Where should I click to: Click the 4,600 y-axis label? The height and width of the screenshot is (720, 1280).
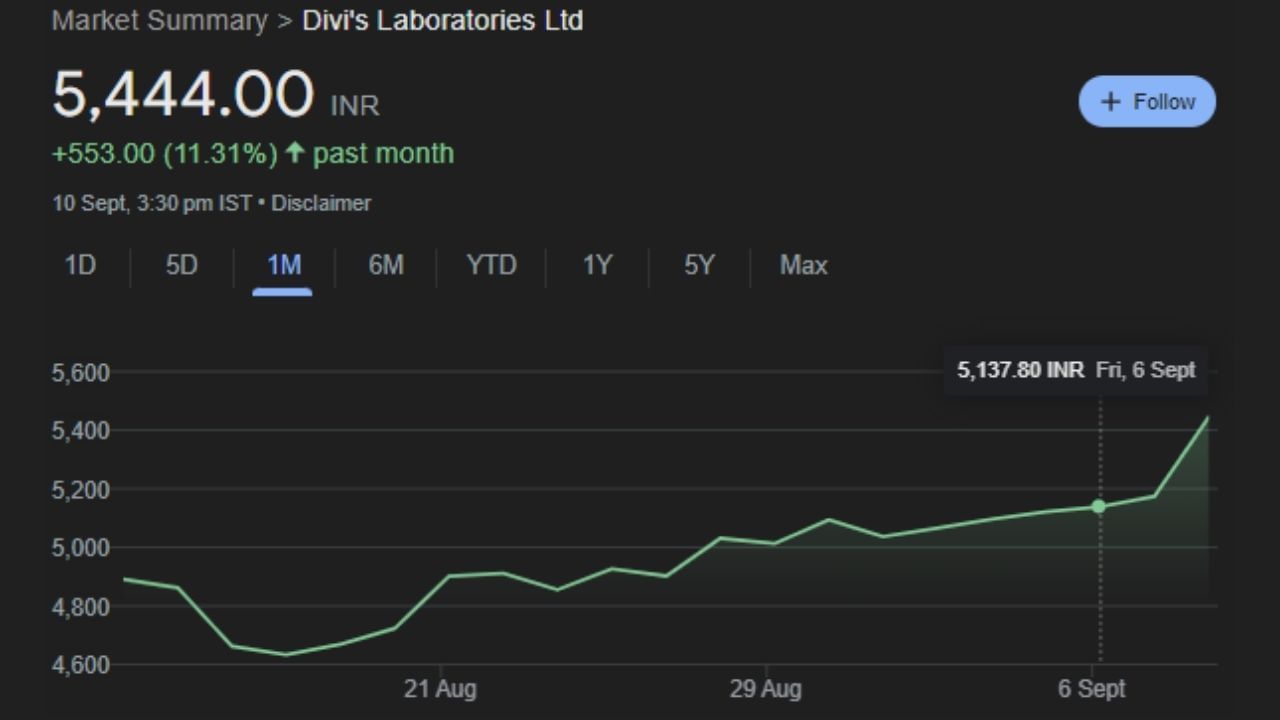coord(80,665)
